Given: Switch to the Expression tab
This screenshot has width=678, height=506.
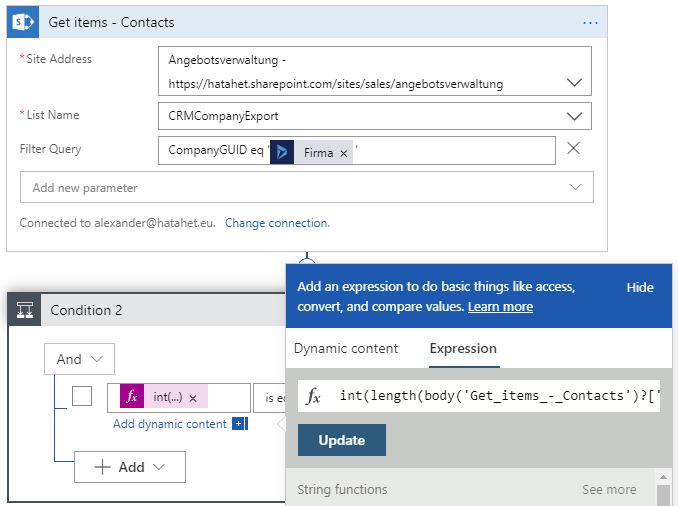Looking at the screenshot, I should (463, 348).
